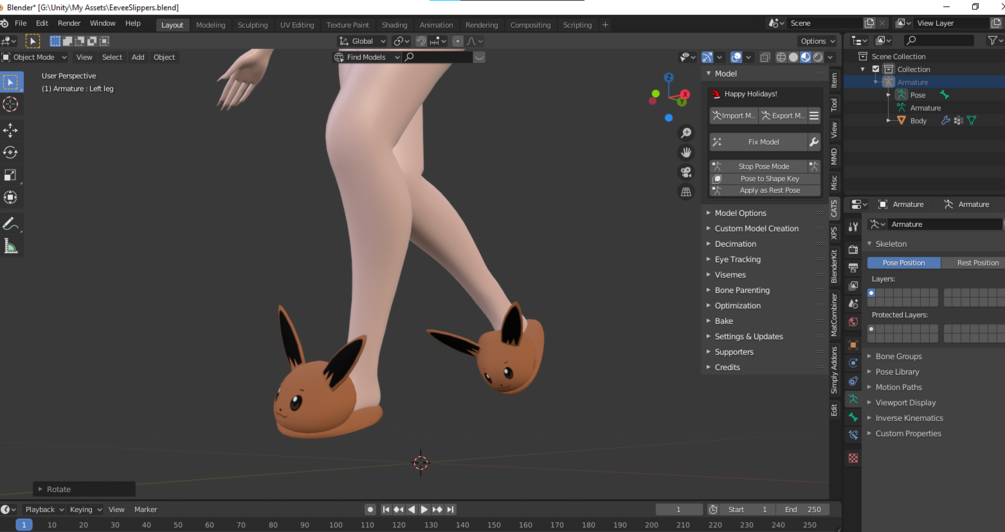Open the Texture properties checker icon
Viewport: 1005px width, 532px height.
[853, 458]
